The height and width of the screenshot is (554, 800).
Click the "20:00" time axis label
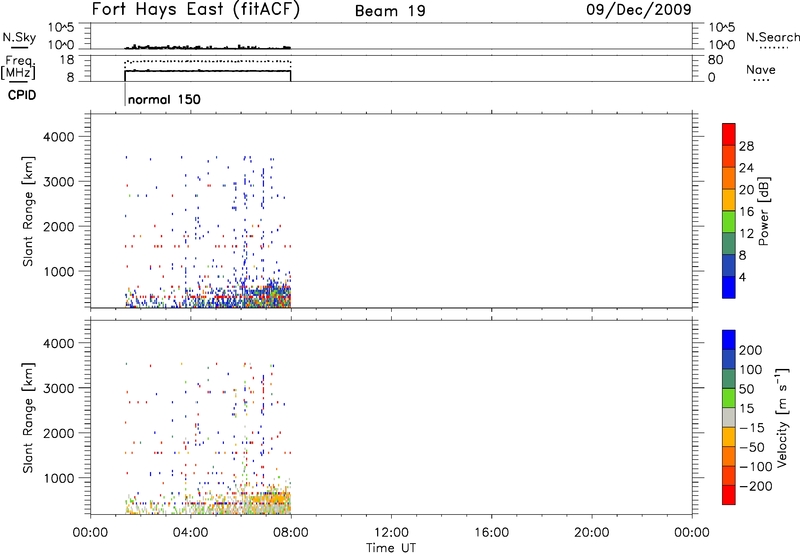click(x=592, y=533)
